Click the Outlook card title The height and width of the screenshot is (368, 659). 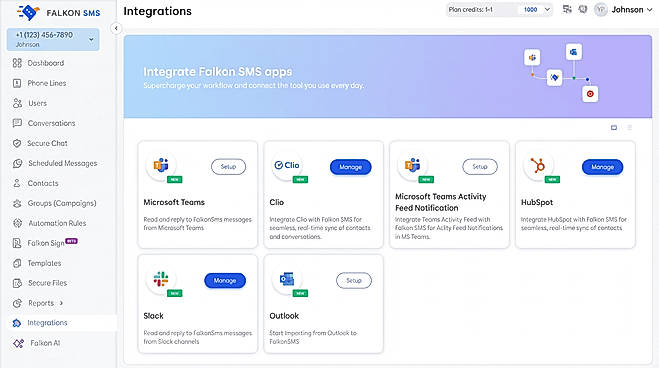pyautogui.click(x=284, y=316)
